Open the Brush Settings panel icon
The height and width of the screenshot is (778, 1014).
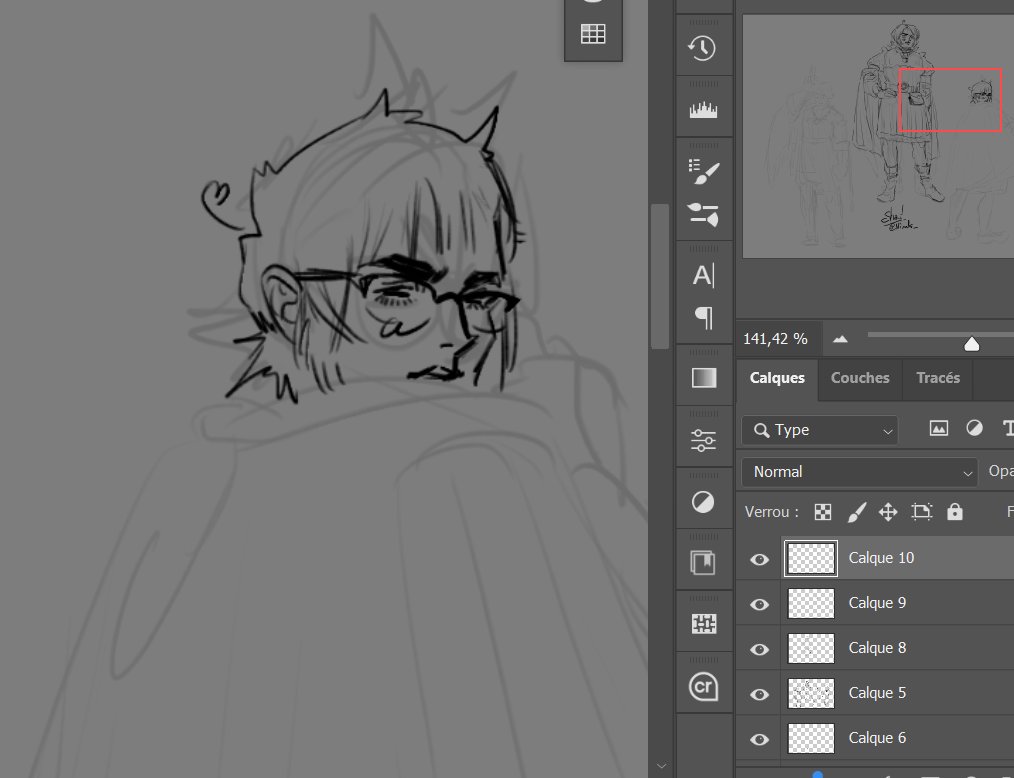(x=704, y=171)
